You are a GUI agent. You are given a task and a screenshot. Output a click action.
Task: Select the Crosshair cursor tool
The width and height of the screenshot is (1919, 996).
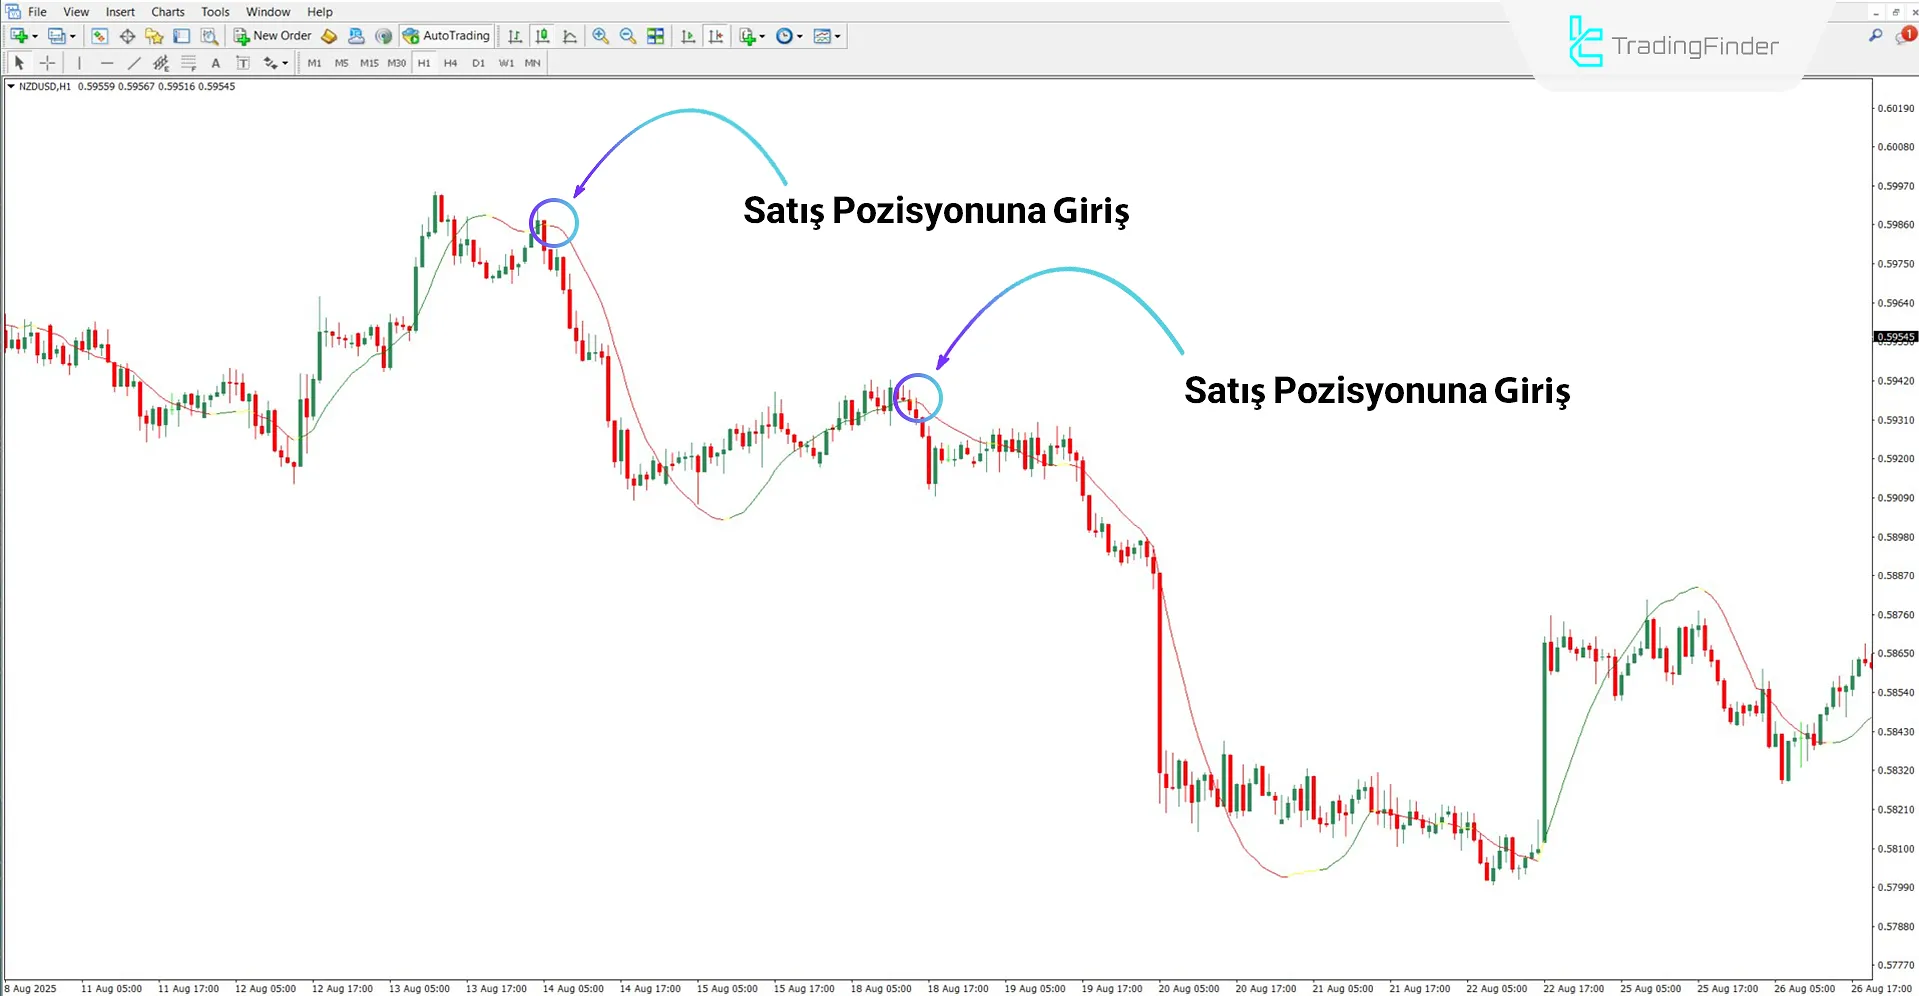coord(47,63)
